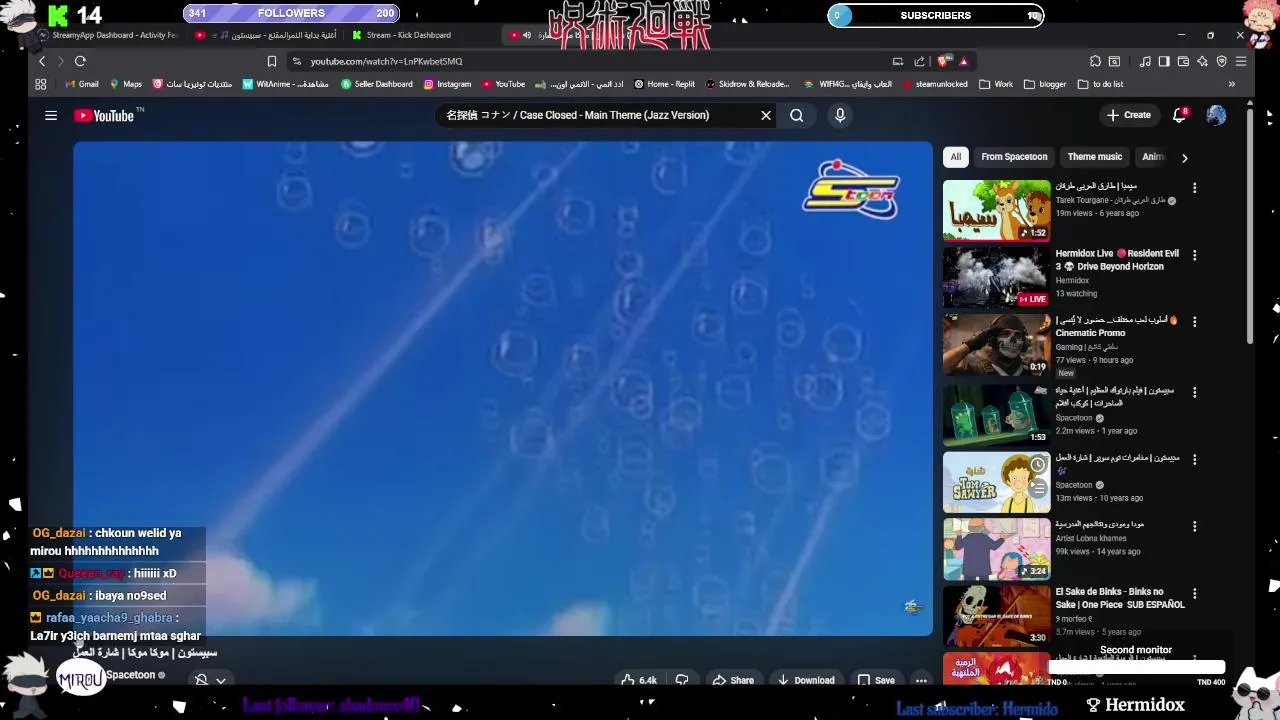Open options for Cinematic Promo video
The image size is (1280, 720).
[x=1194, y=322]
